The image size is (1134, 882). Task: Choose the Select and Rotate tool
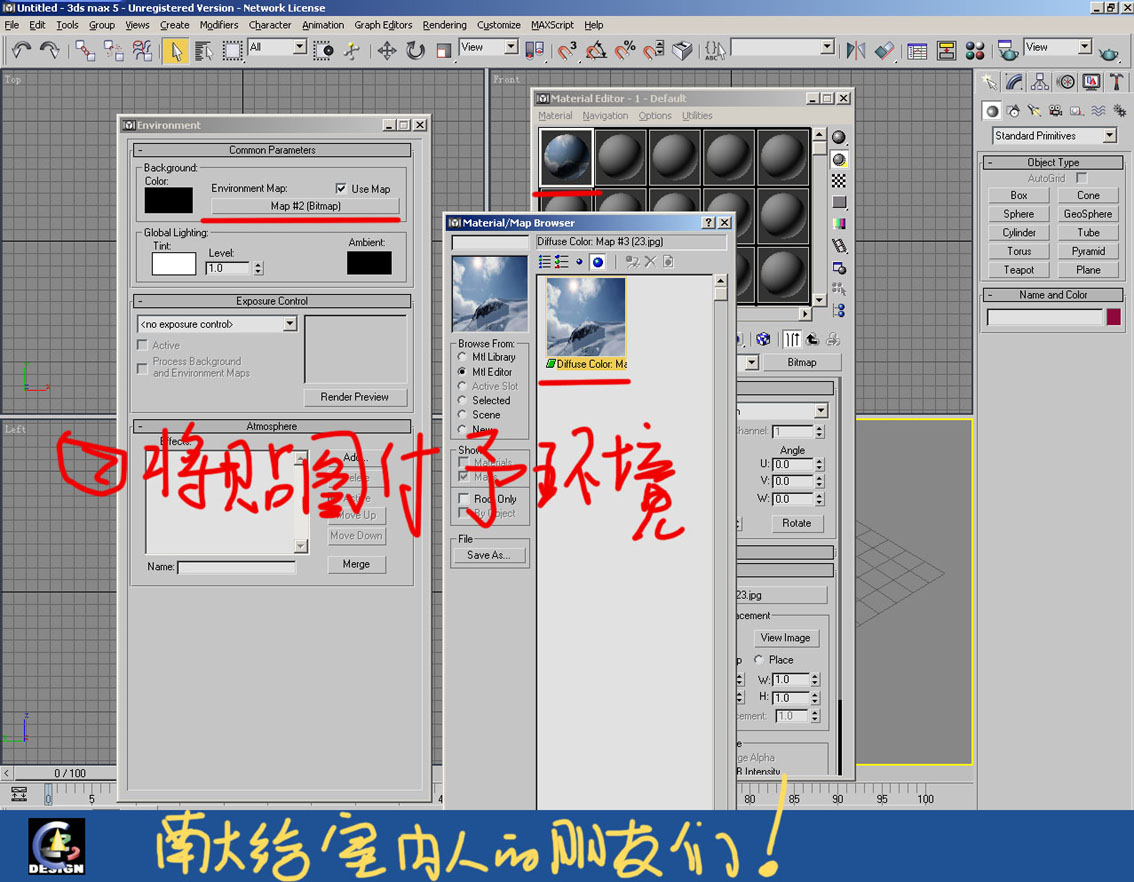(x=415, y=51)
